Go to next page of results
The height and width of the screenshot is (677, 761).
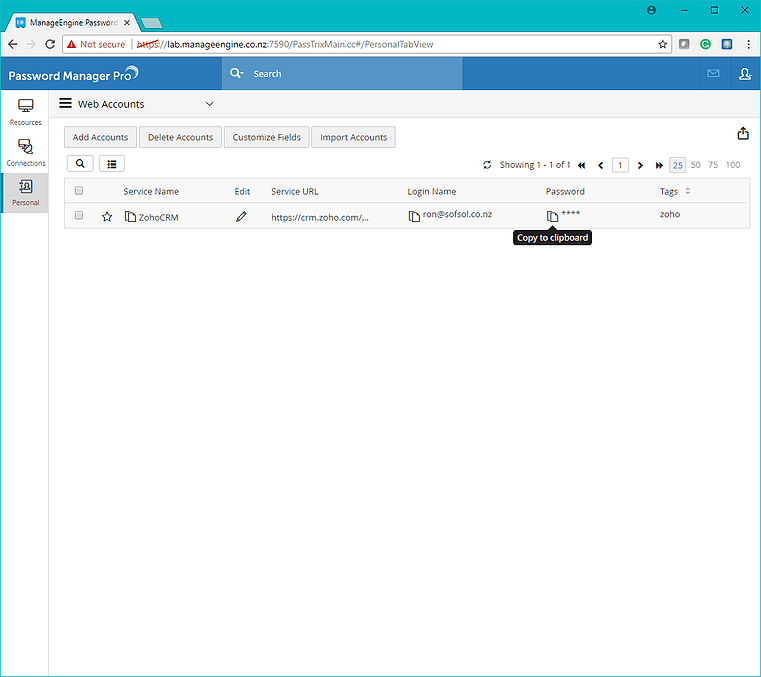point(640,165)
